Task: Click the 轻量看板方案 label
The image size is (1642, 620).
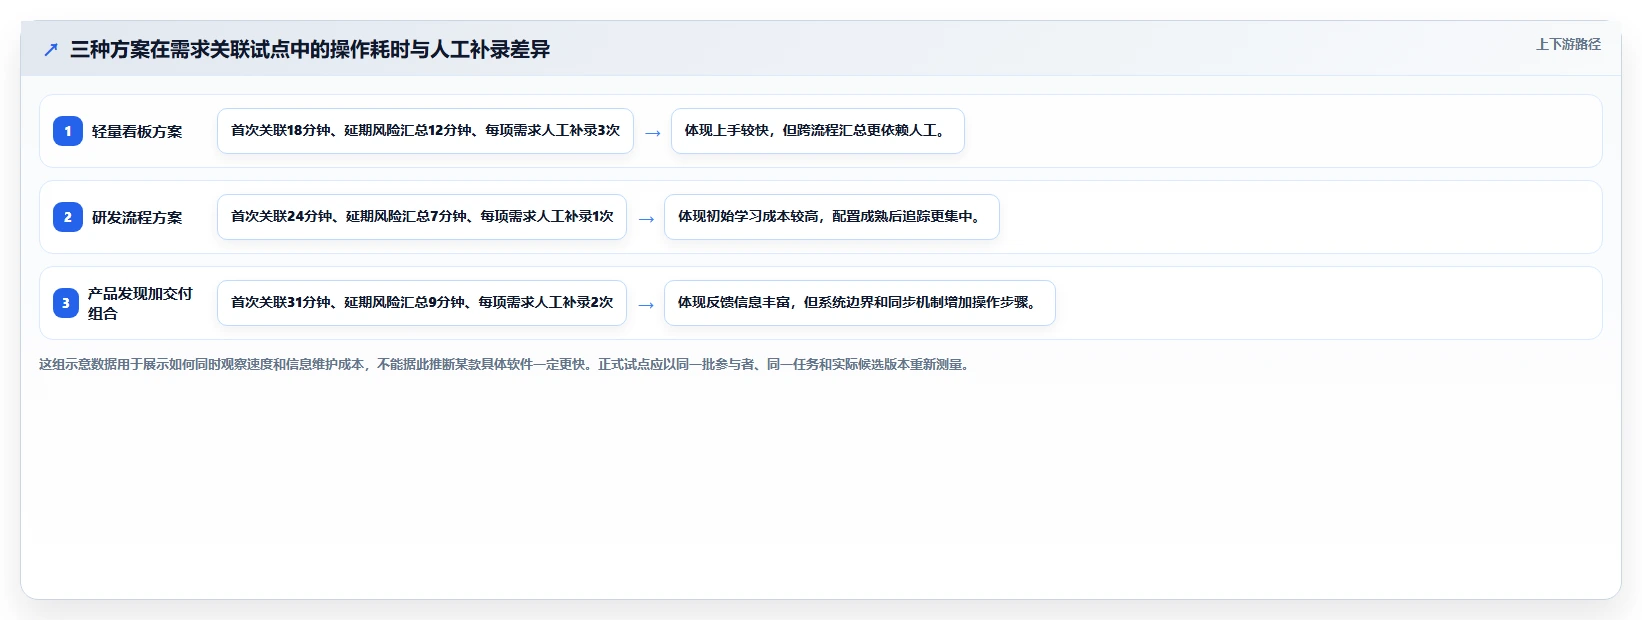Action: coord(137,131)
